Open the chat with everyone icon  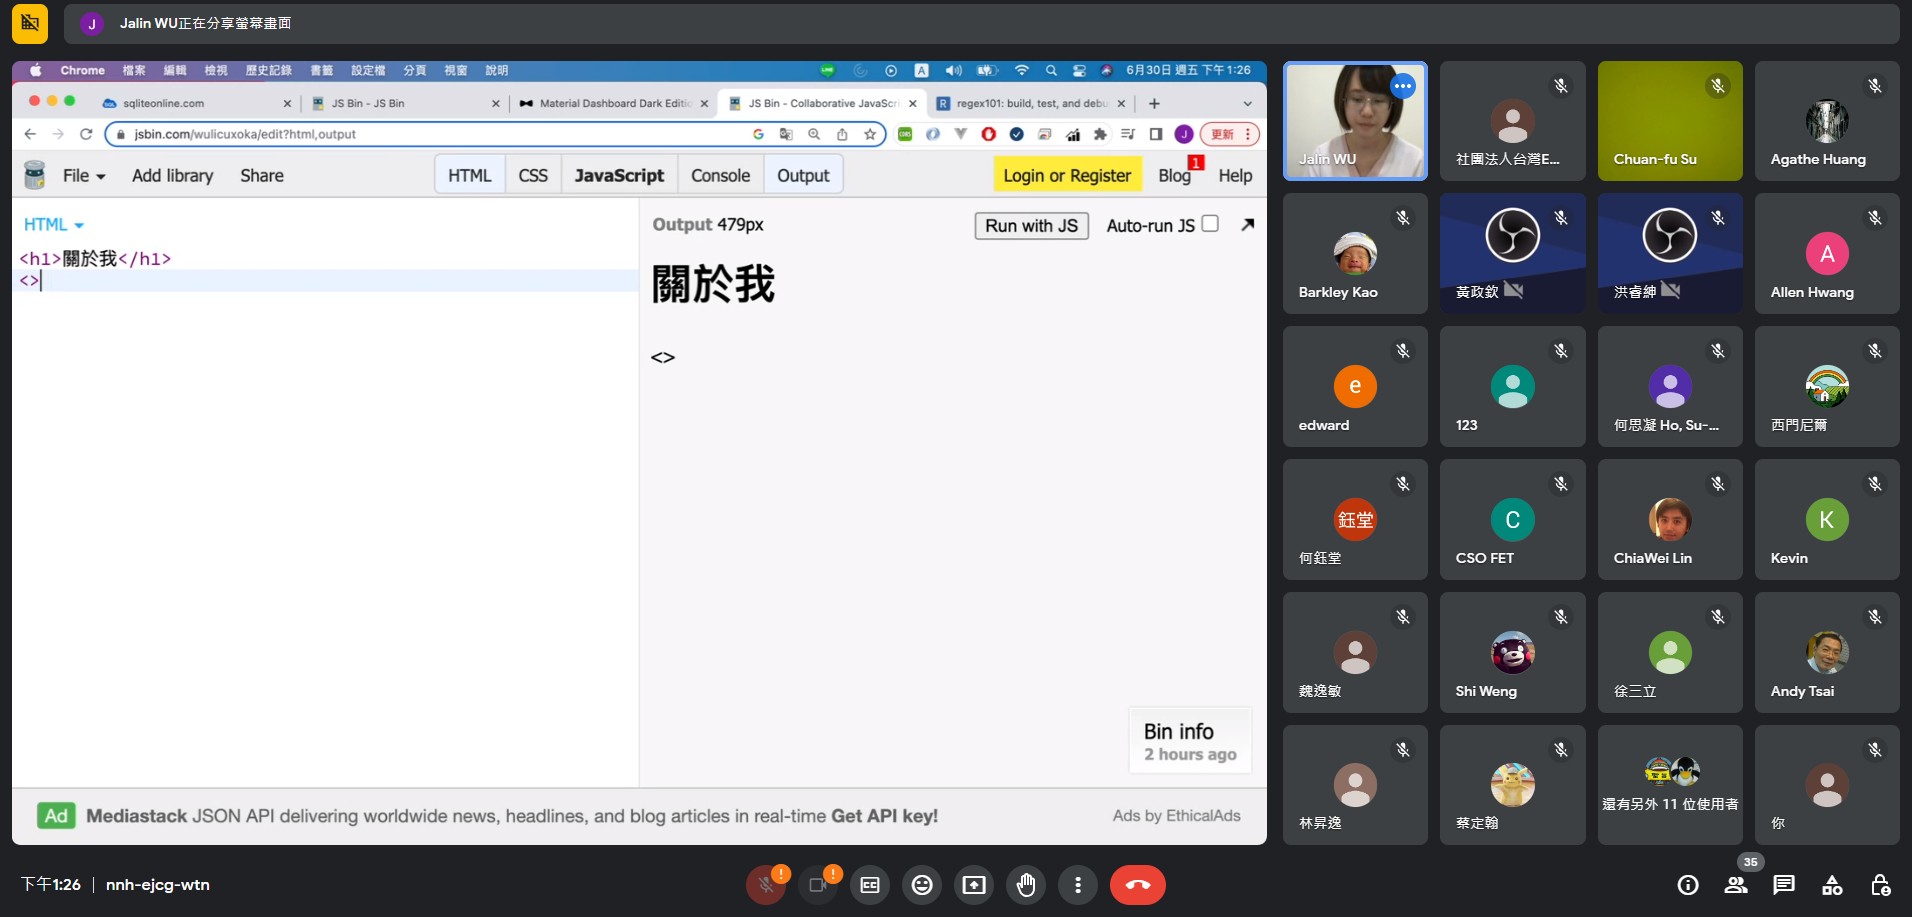coord(1784,885)
